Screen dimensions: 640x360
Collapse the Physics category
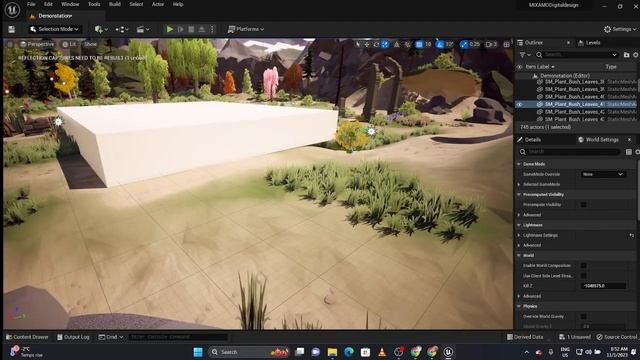pyautogui.click(x=519, y=307)
